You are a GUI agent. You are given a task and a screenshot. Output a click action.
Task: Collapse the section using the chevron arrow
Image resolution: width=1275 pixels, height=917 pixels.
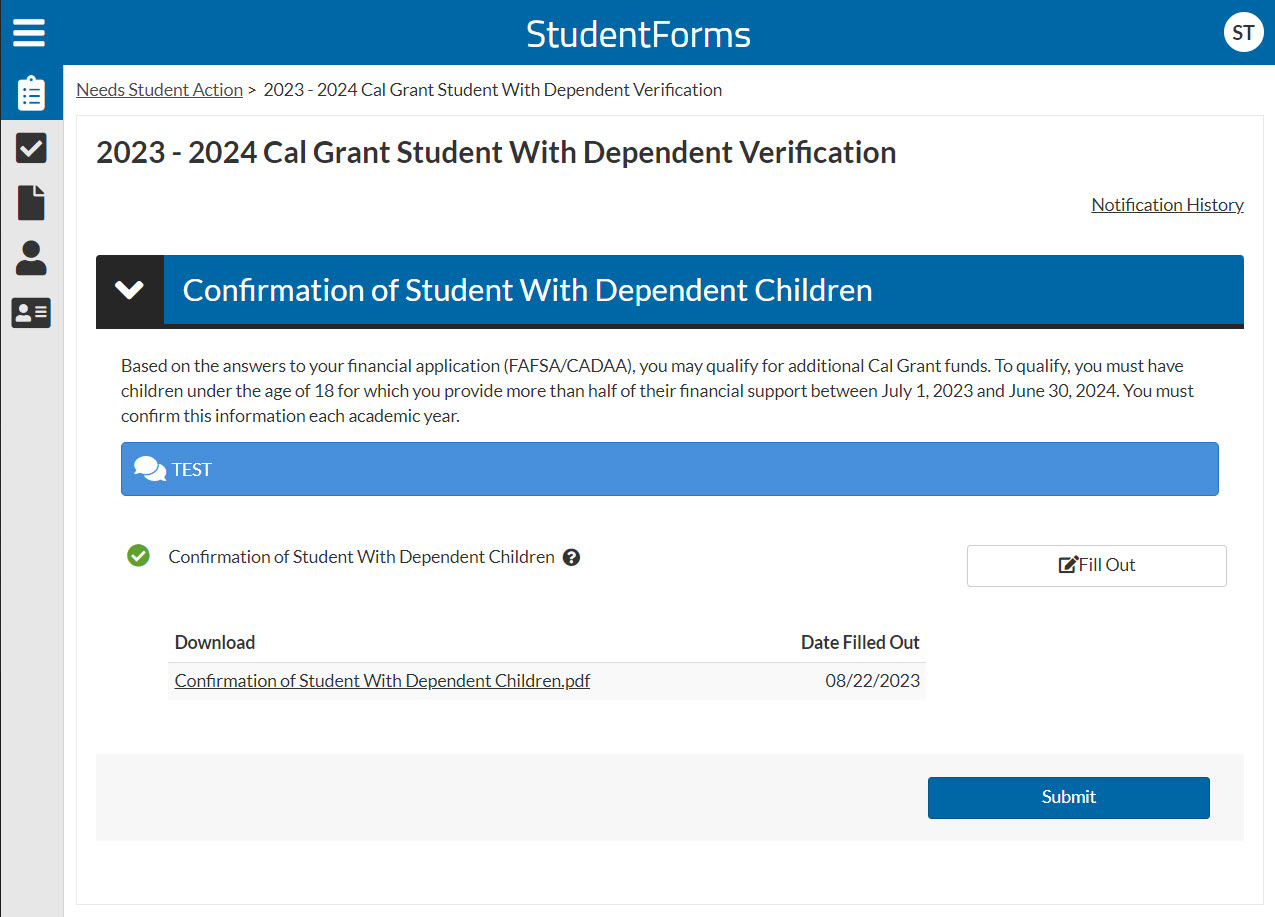pyautogui.click(x=130, y=290)
